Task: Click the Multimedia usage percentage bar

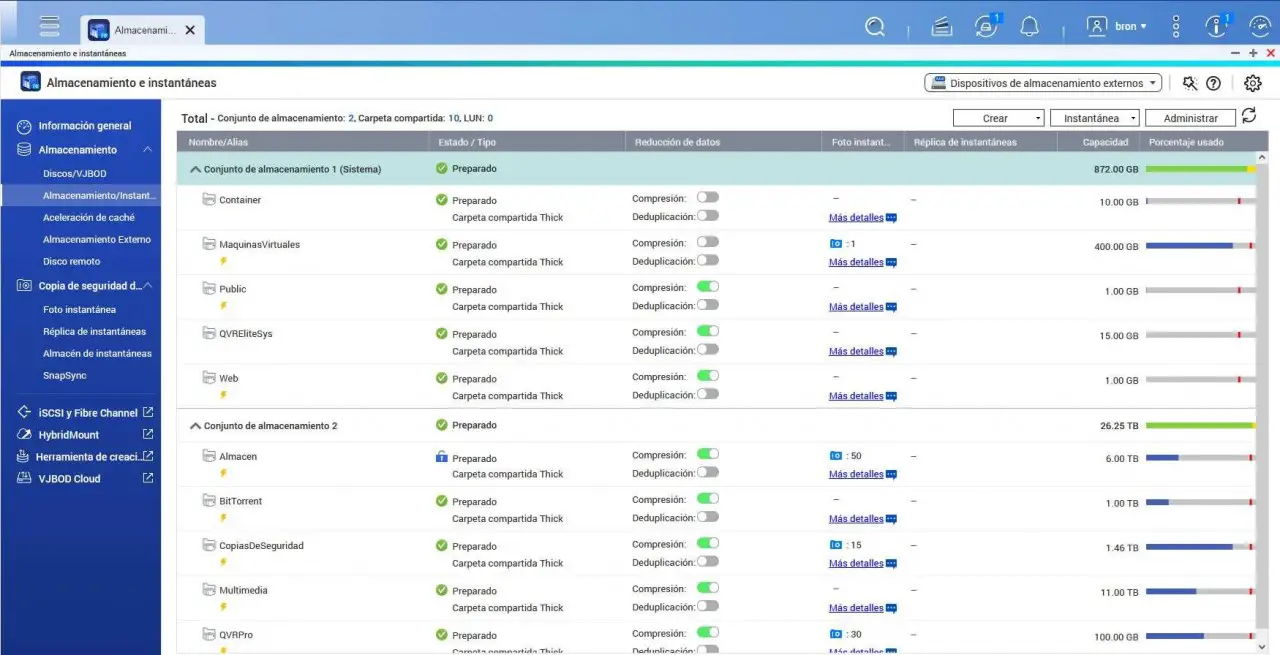Action: pyautogui.click(x=1199, y=592)
